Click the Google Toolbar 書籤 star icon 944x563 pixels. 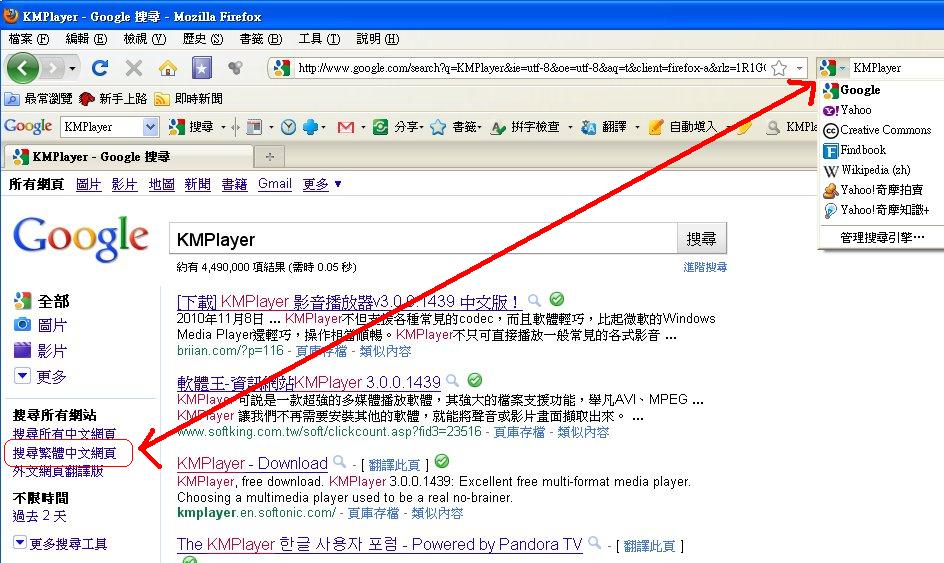coord(438,127)
